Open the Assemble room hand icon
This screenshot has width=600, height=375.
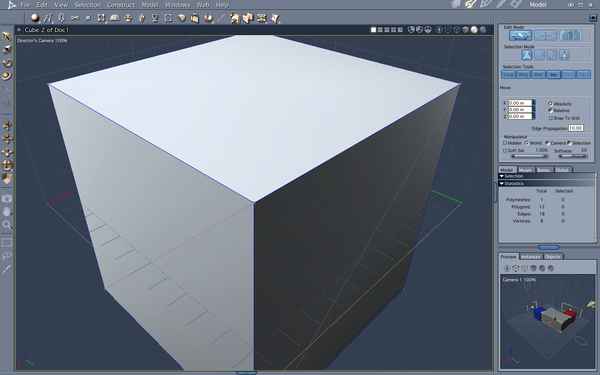click(456, 4)
